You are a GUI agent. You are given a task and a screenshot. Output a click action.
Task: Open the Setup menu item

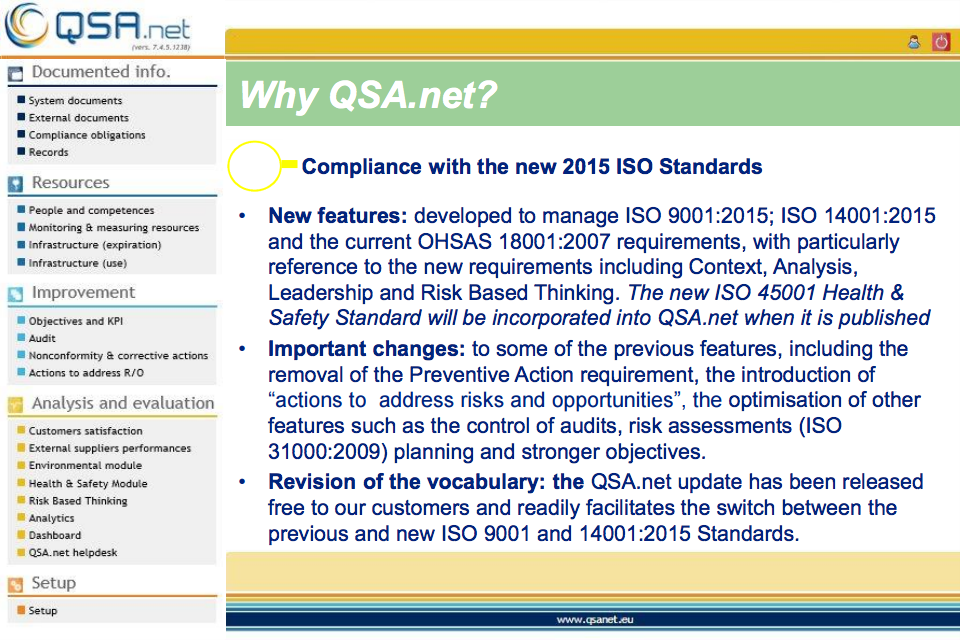pos(43,611)
